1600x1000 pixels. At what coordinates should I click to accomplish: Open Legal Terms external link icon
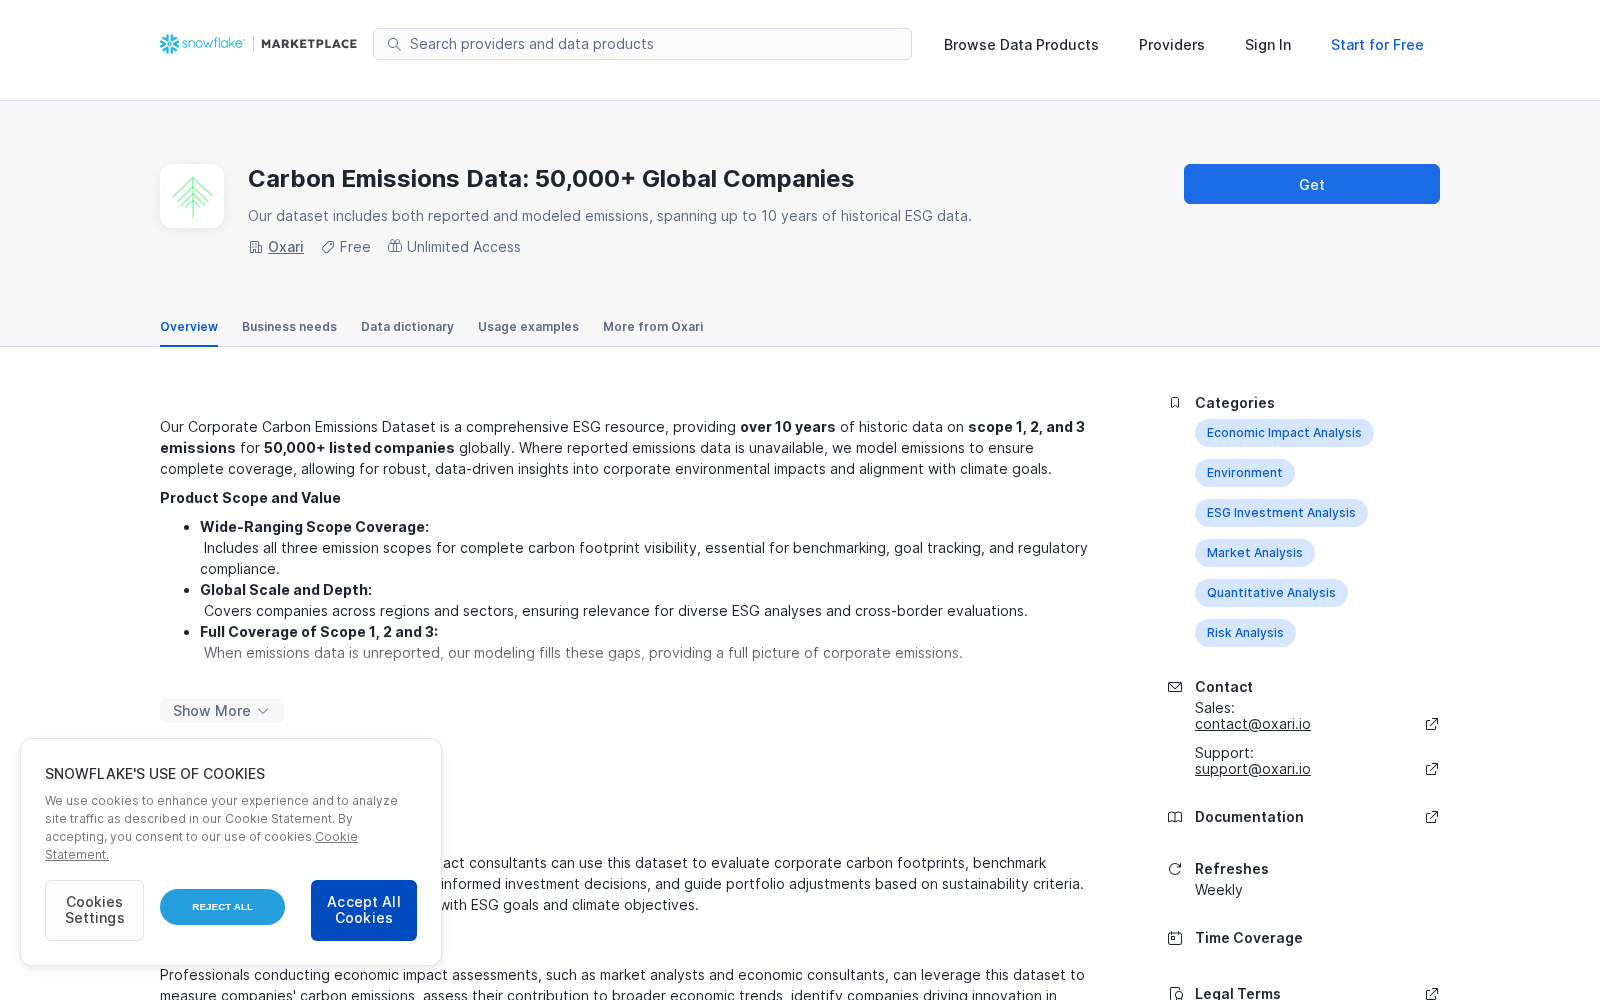1432,994
